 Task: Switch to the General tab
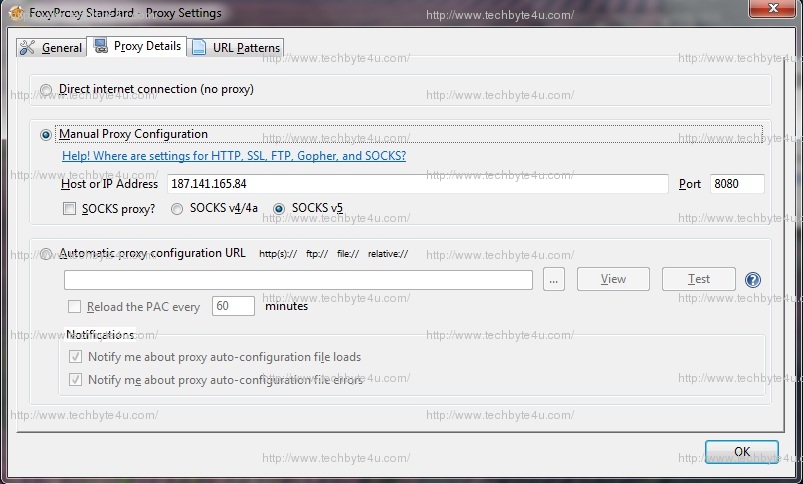[x=51, y=48]
